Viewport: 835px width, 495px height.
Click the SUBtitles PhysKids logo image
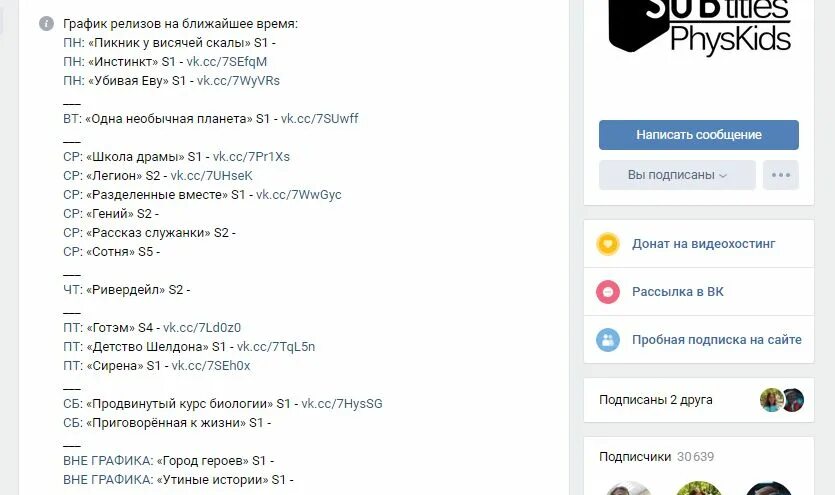pyautogui.click(x=699, y=27)
